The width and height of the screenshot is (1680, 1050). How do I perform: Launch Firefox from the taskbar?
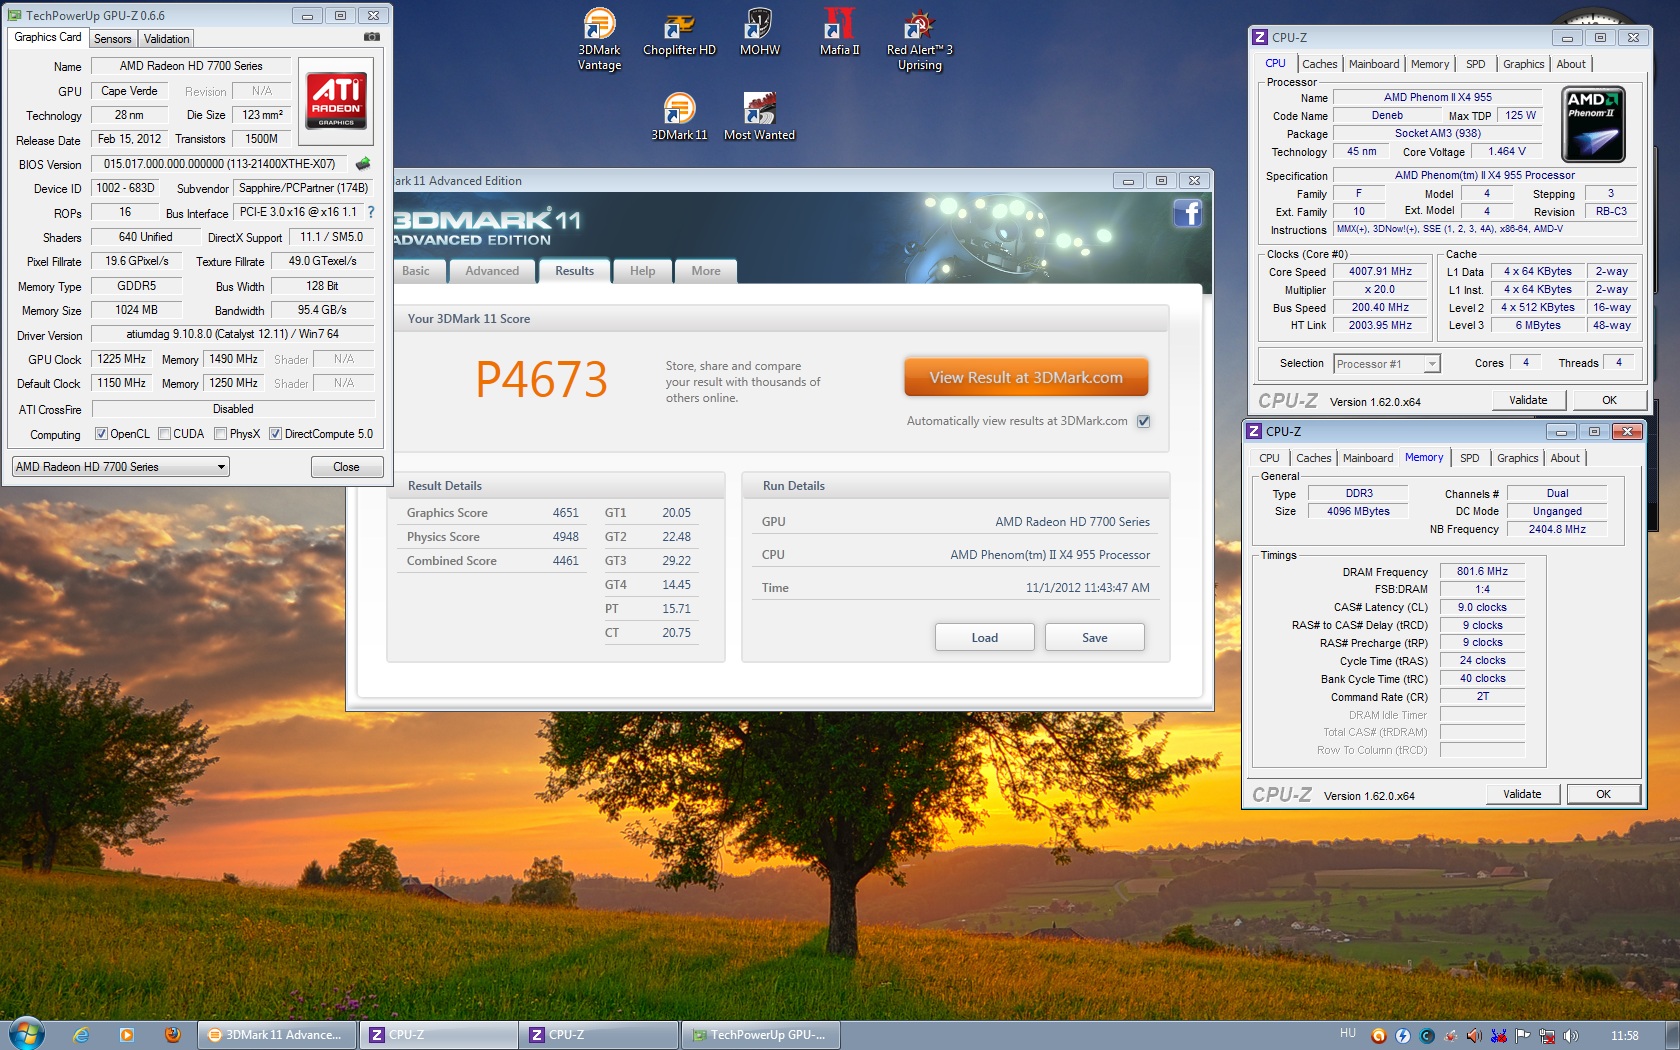point(172,1035)
